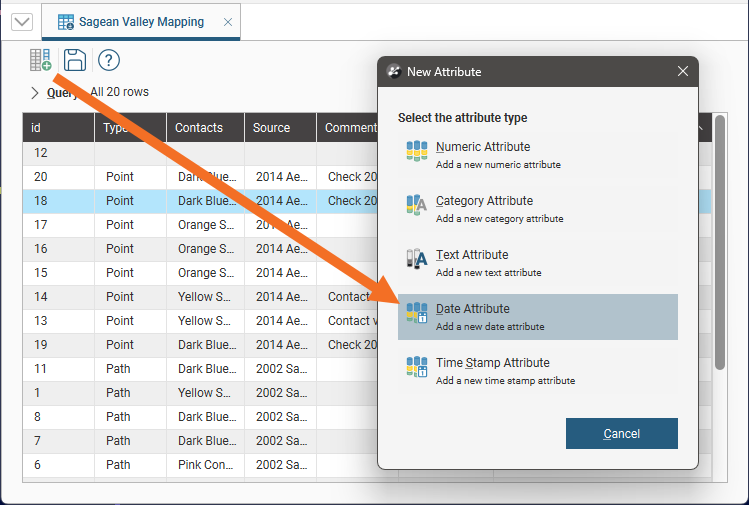Click the Source column header
This screenshot has height=505, width=749.
[x=280, y=128]
